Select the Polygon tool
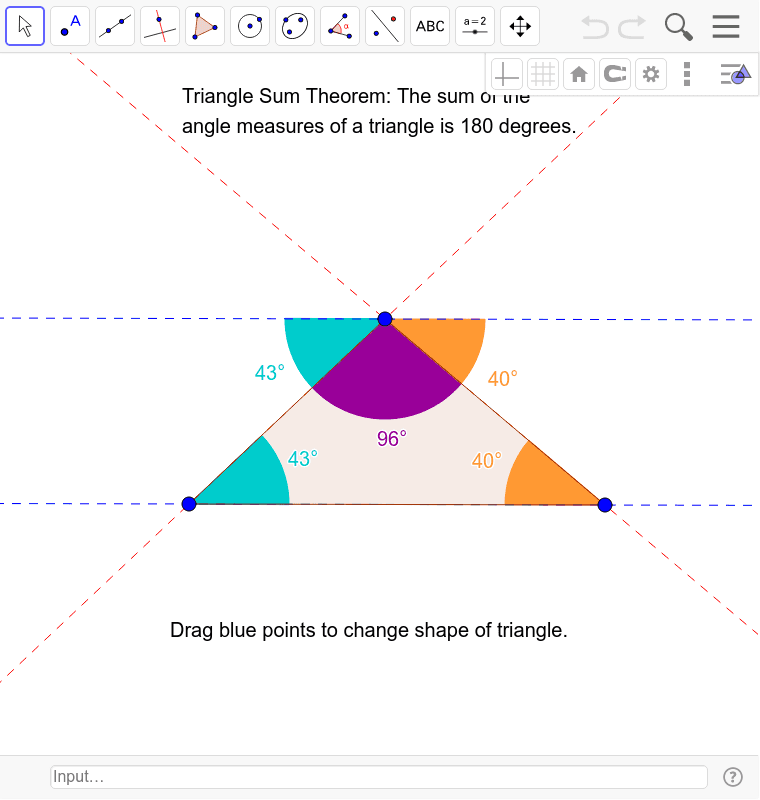 coord(205,26)
